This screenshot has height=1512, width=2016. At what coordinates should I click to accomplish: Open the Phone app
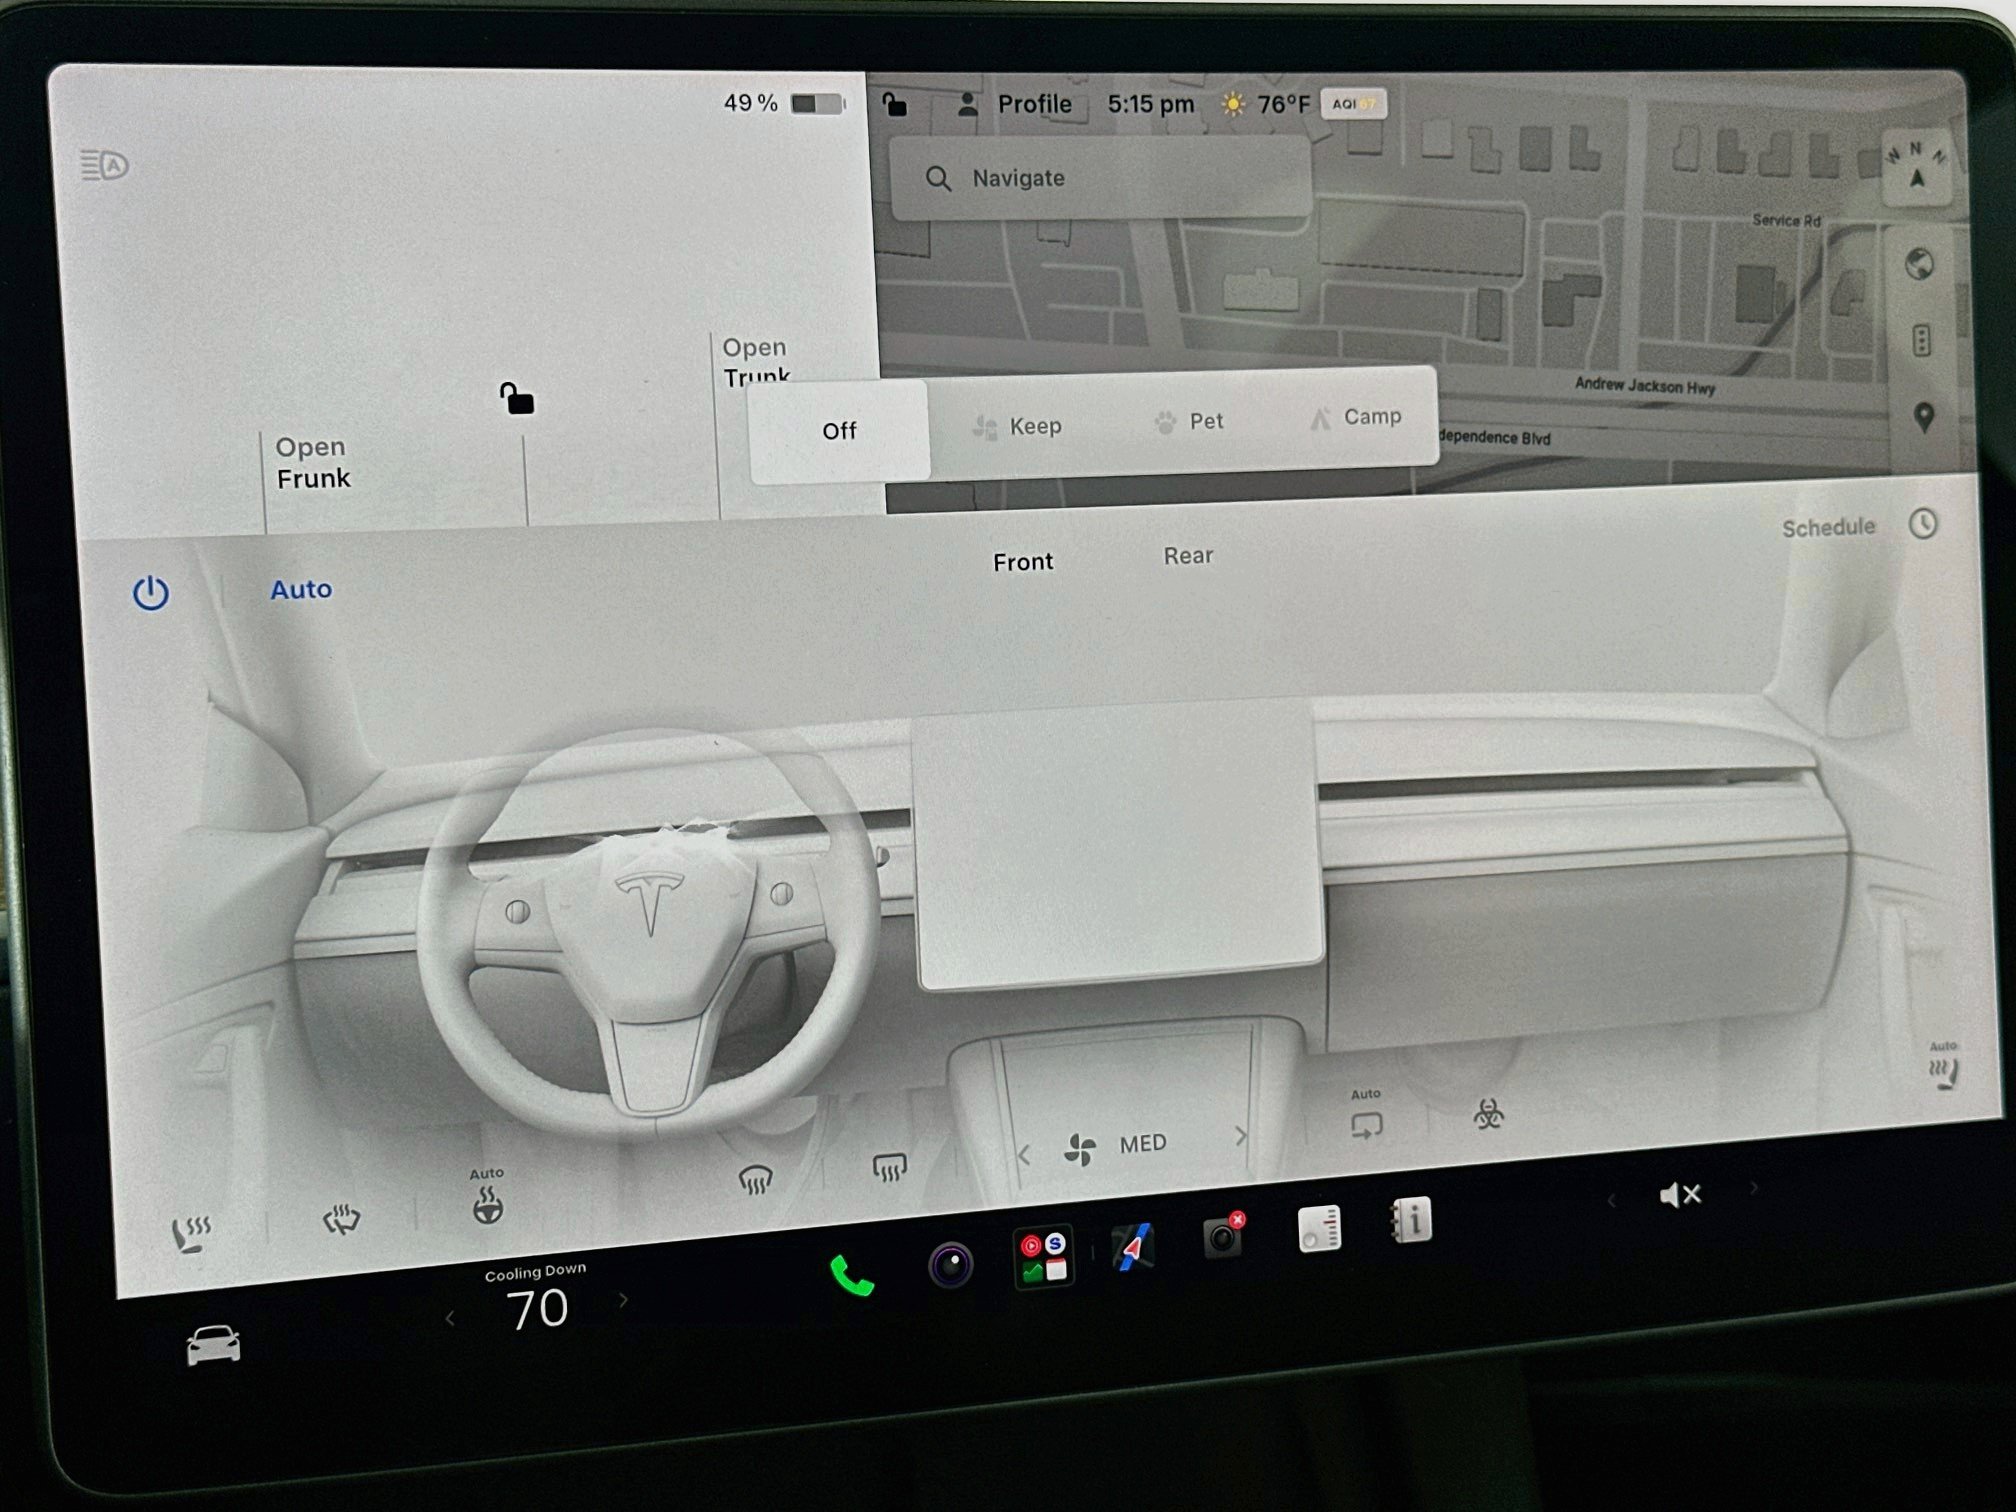point(852,1276)
